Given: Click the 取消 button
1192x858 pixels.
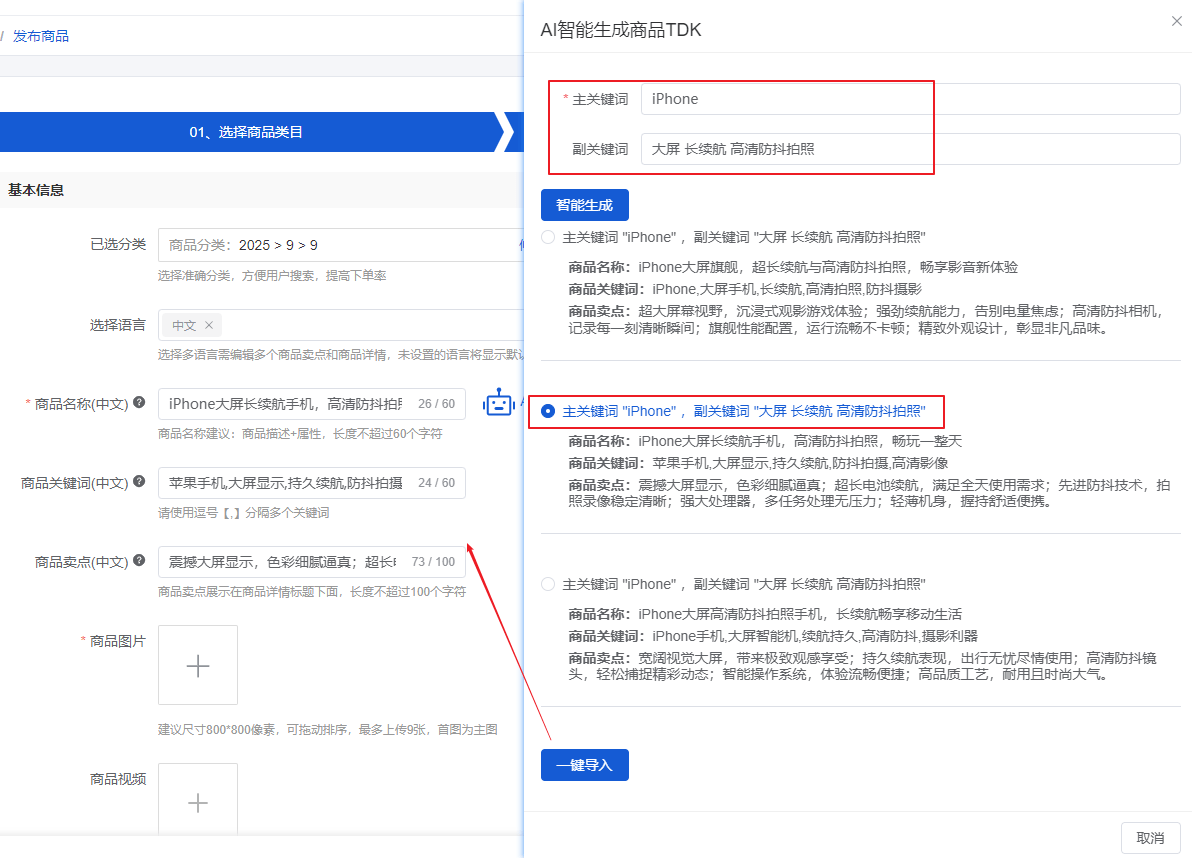Looking at the screenshot, I should tap(1150, 837).
